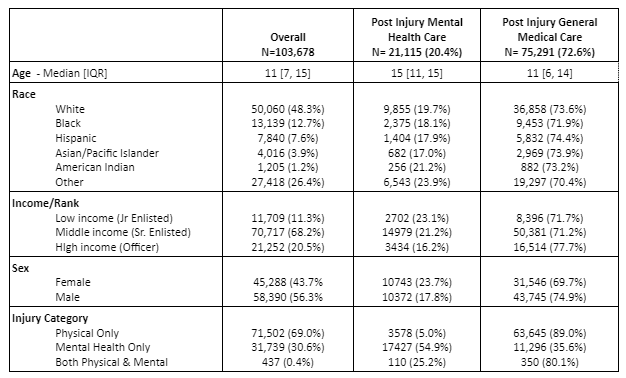Click the Overall N=103,678 column header
The image size is (626, 378).
(x=288, y=44)
